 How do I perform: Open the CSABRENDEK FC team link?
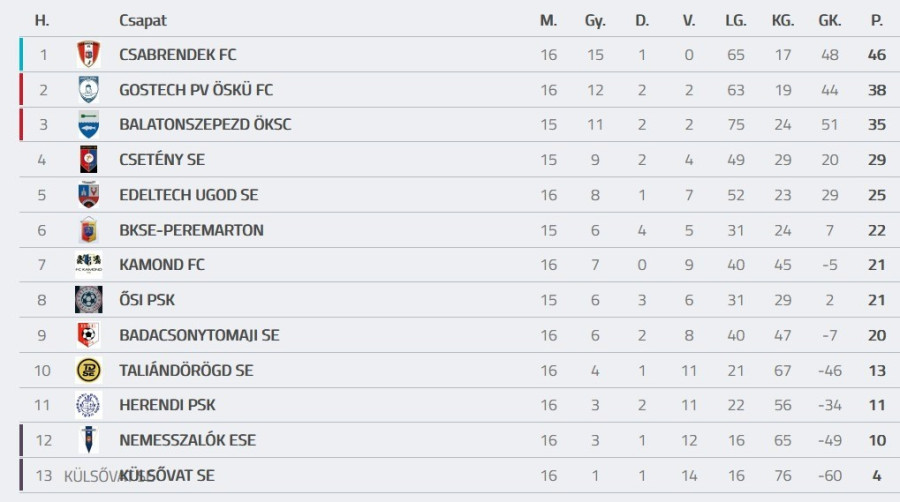pos(178,55)
